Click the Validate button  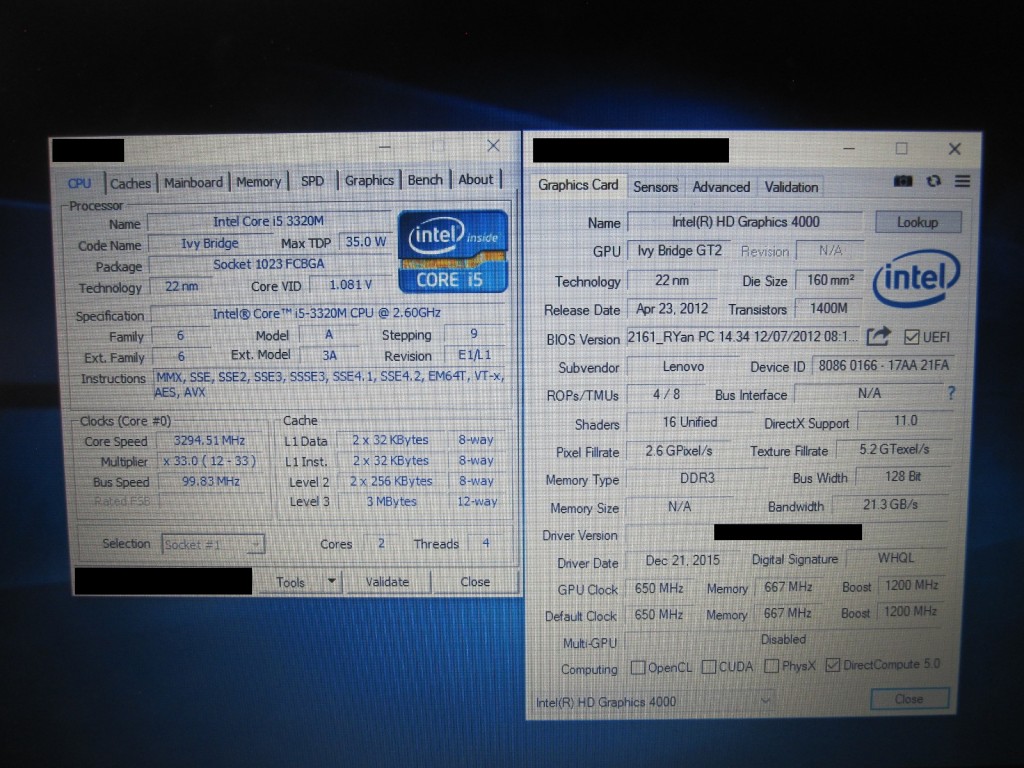coord(387,581)
